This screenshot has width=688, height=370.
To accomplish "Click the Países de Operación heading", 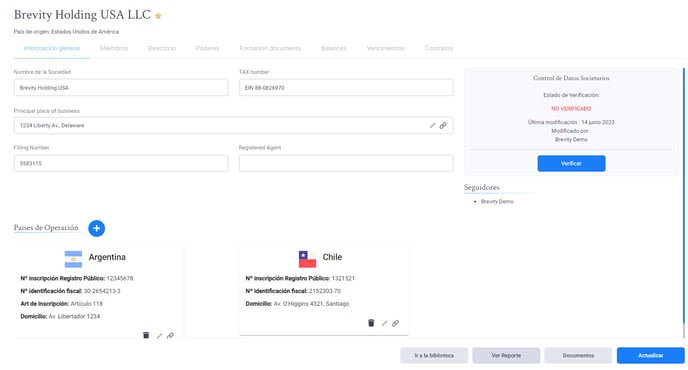I will pyautogui.click(x=46, y=228).
